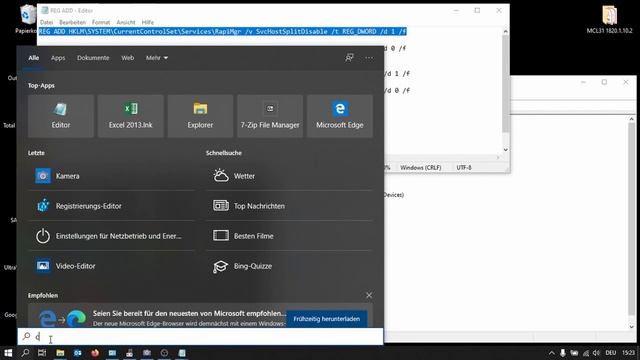
Task: Open Format menu in Editor window
Action: pyautogui.click(x=101, y=22)
